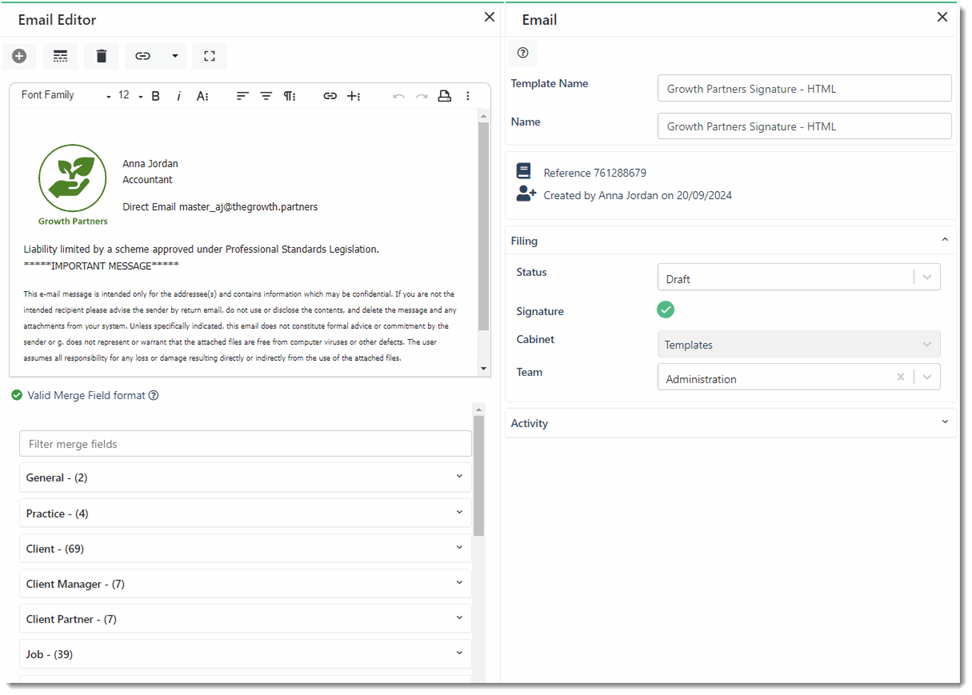Click the undo icon
This screenshot has width=972, height=695.
point(399,96)
